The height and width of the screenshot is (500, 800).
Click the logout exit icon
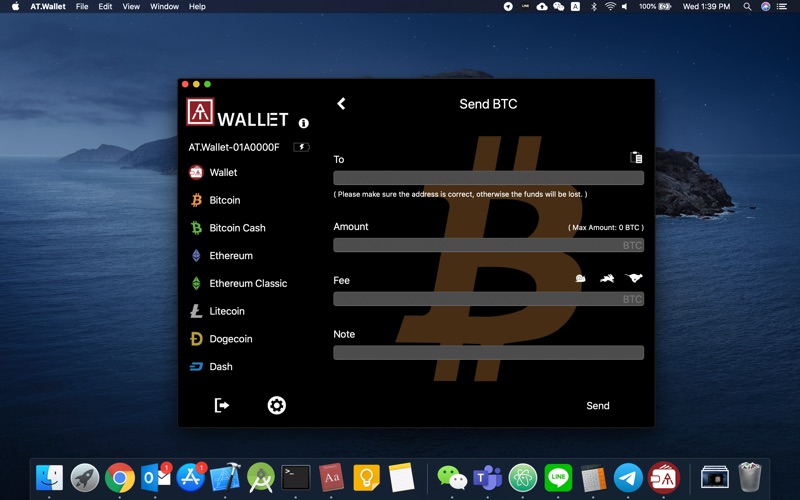coord(221,405)
